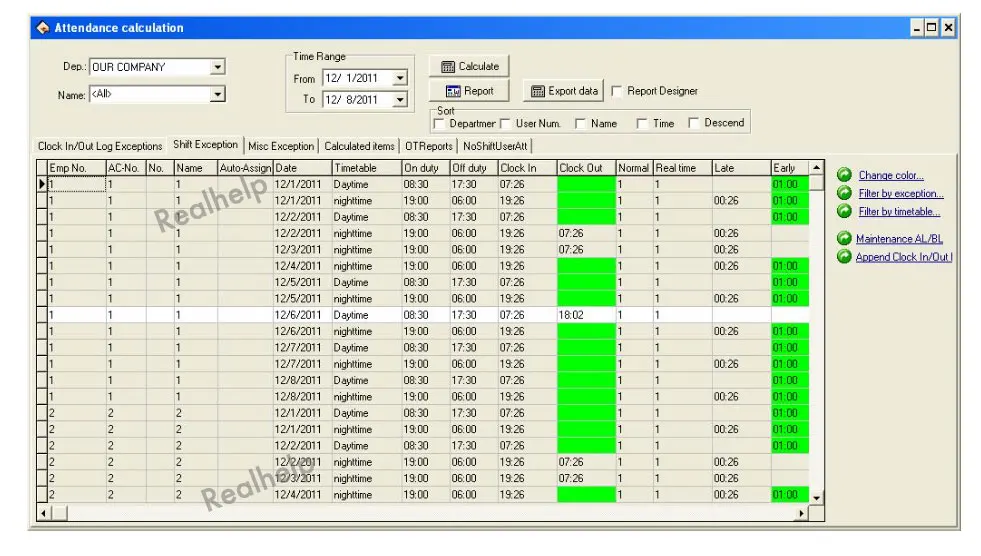Switch to the Misc Exception tab
The height and width of the screenshot is (556, 981).
tap(281, 146)
